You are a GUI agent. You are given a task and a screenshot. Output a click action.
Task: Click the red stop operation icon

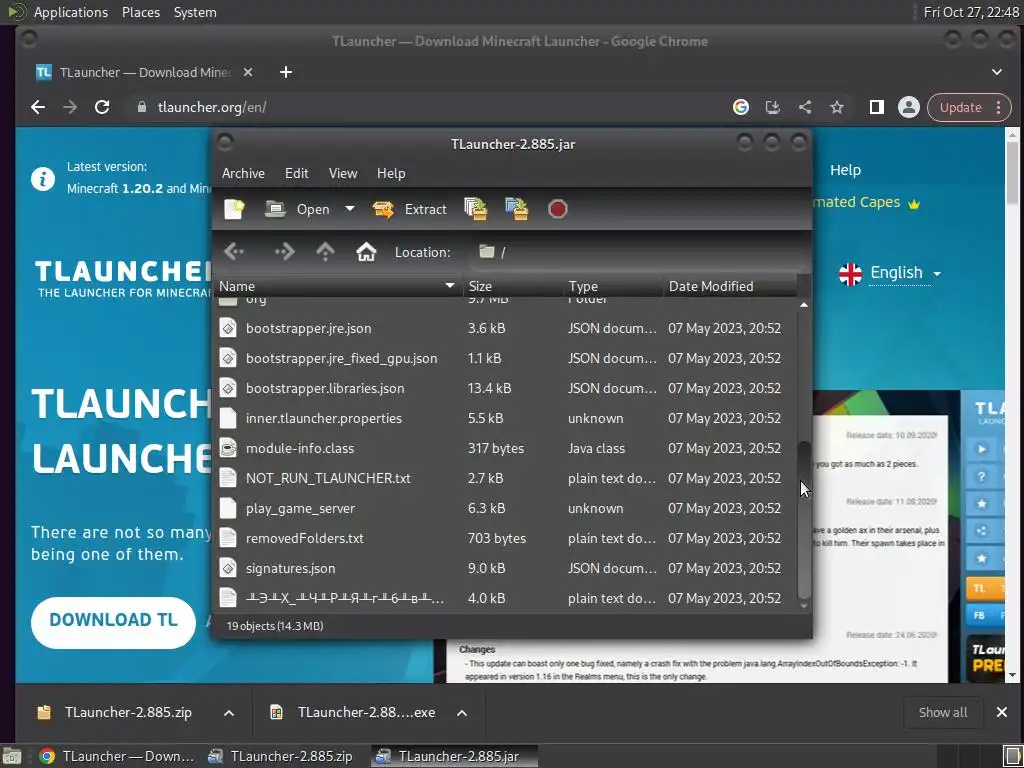pyautogui.click(x=557, y=209)
